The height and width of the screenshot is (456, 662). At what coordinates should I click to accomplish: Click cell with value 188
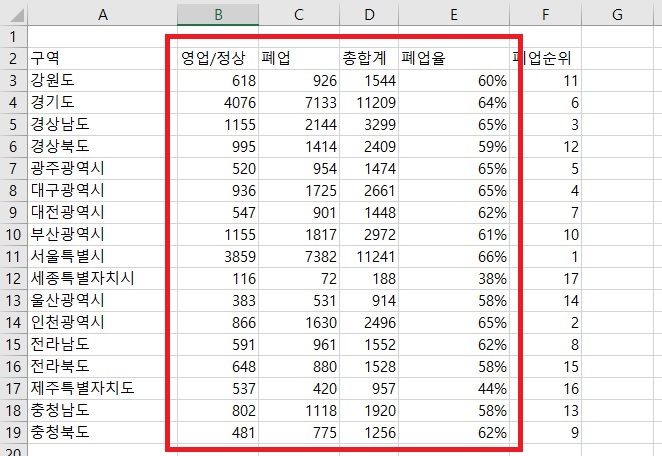pos(369,278)
